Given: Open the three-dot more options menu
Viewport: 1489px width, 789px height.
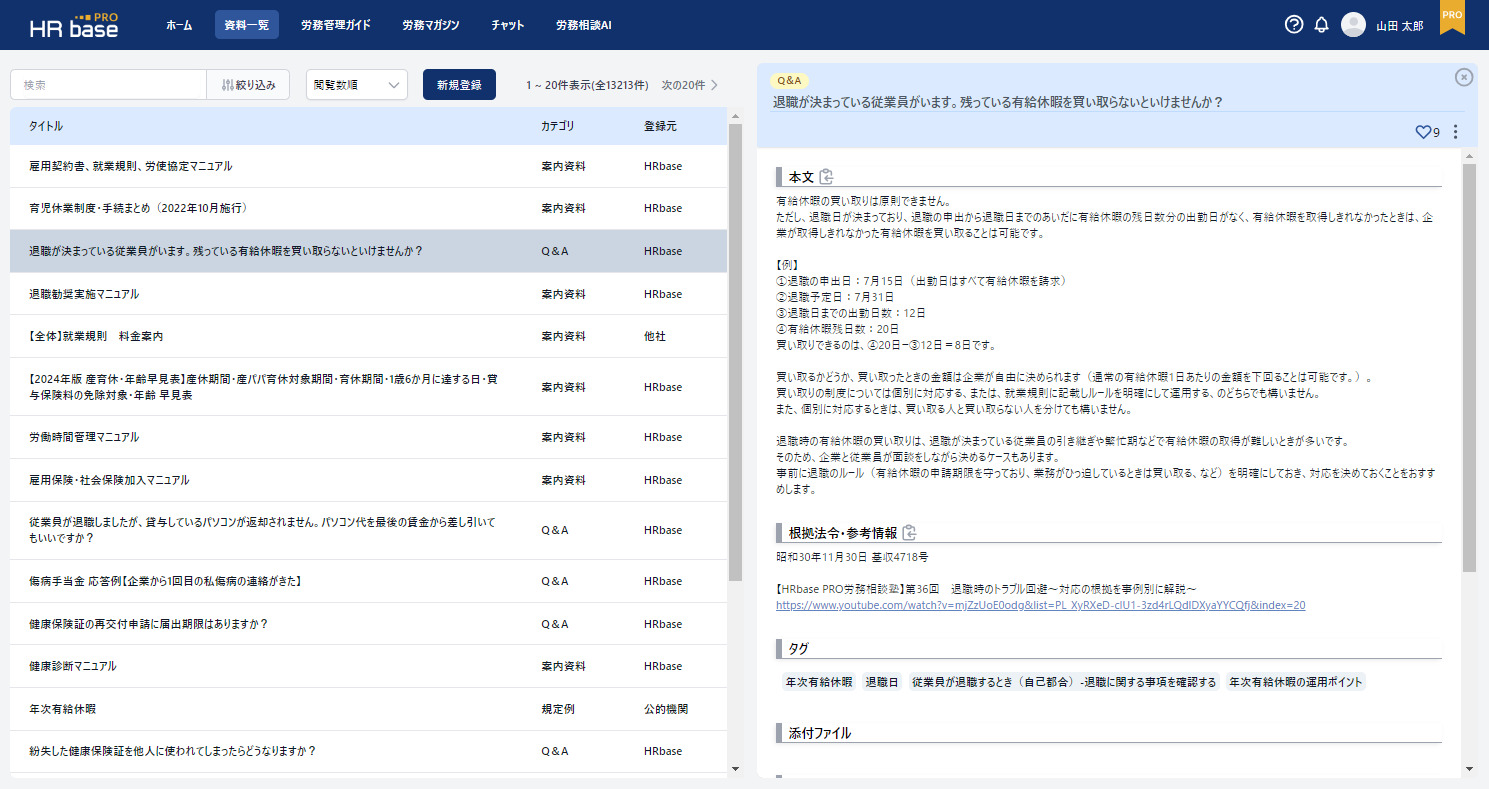Looking at the screenshot, I should (x=1455, y=132).
